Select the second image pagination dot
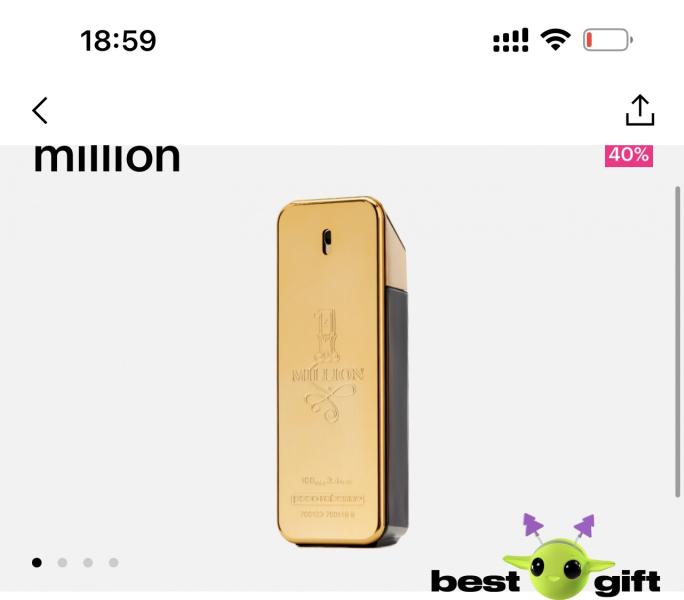Screen dimensions: 684x600 [62, 562]
